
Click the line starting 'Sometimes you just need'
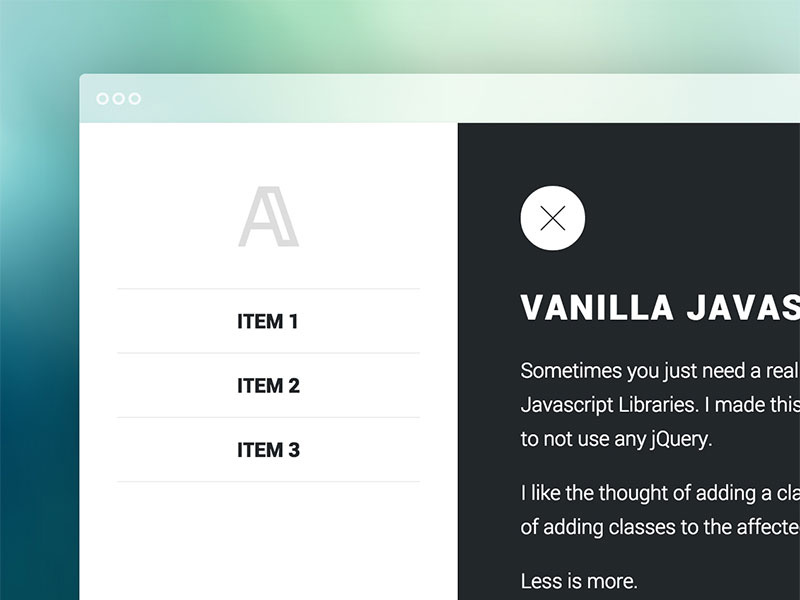[660, 371]
